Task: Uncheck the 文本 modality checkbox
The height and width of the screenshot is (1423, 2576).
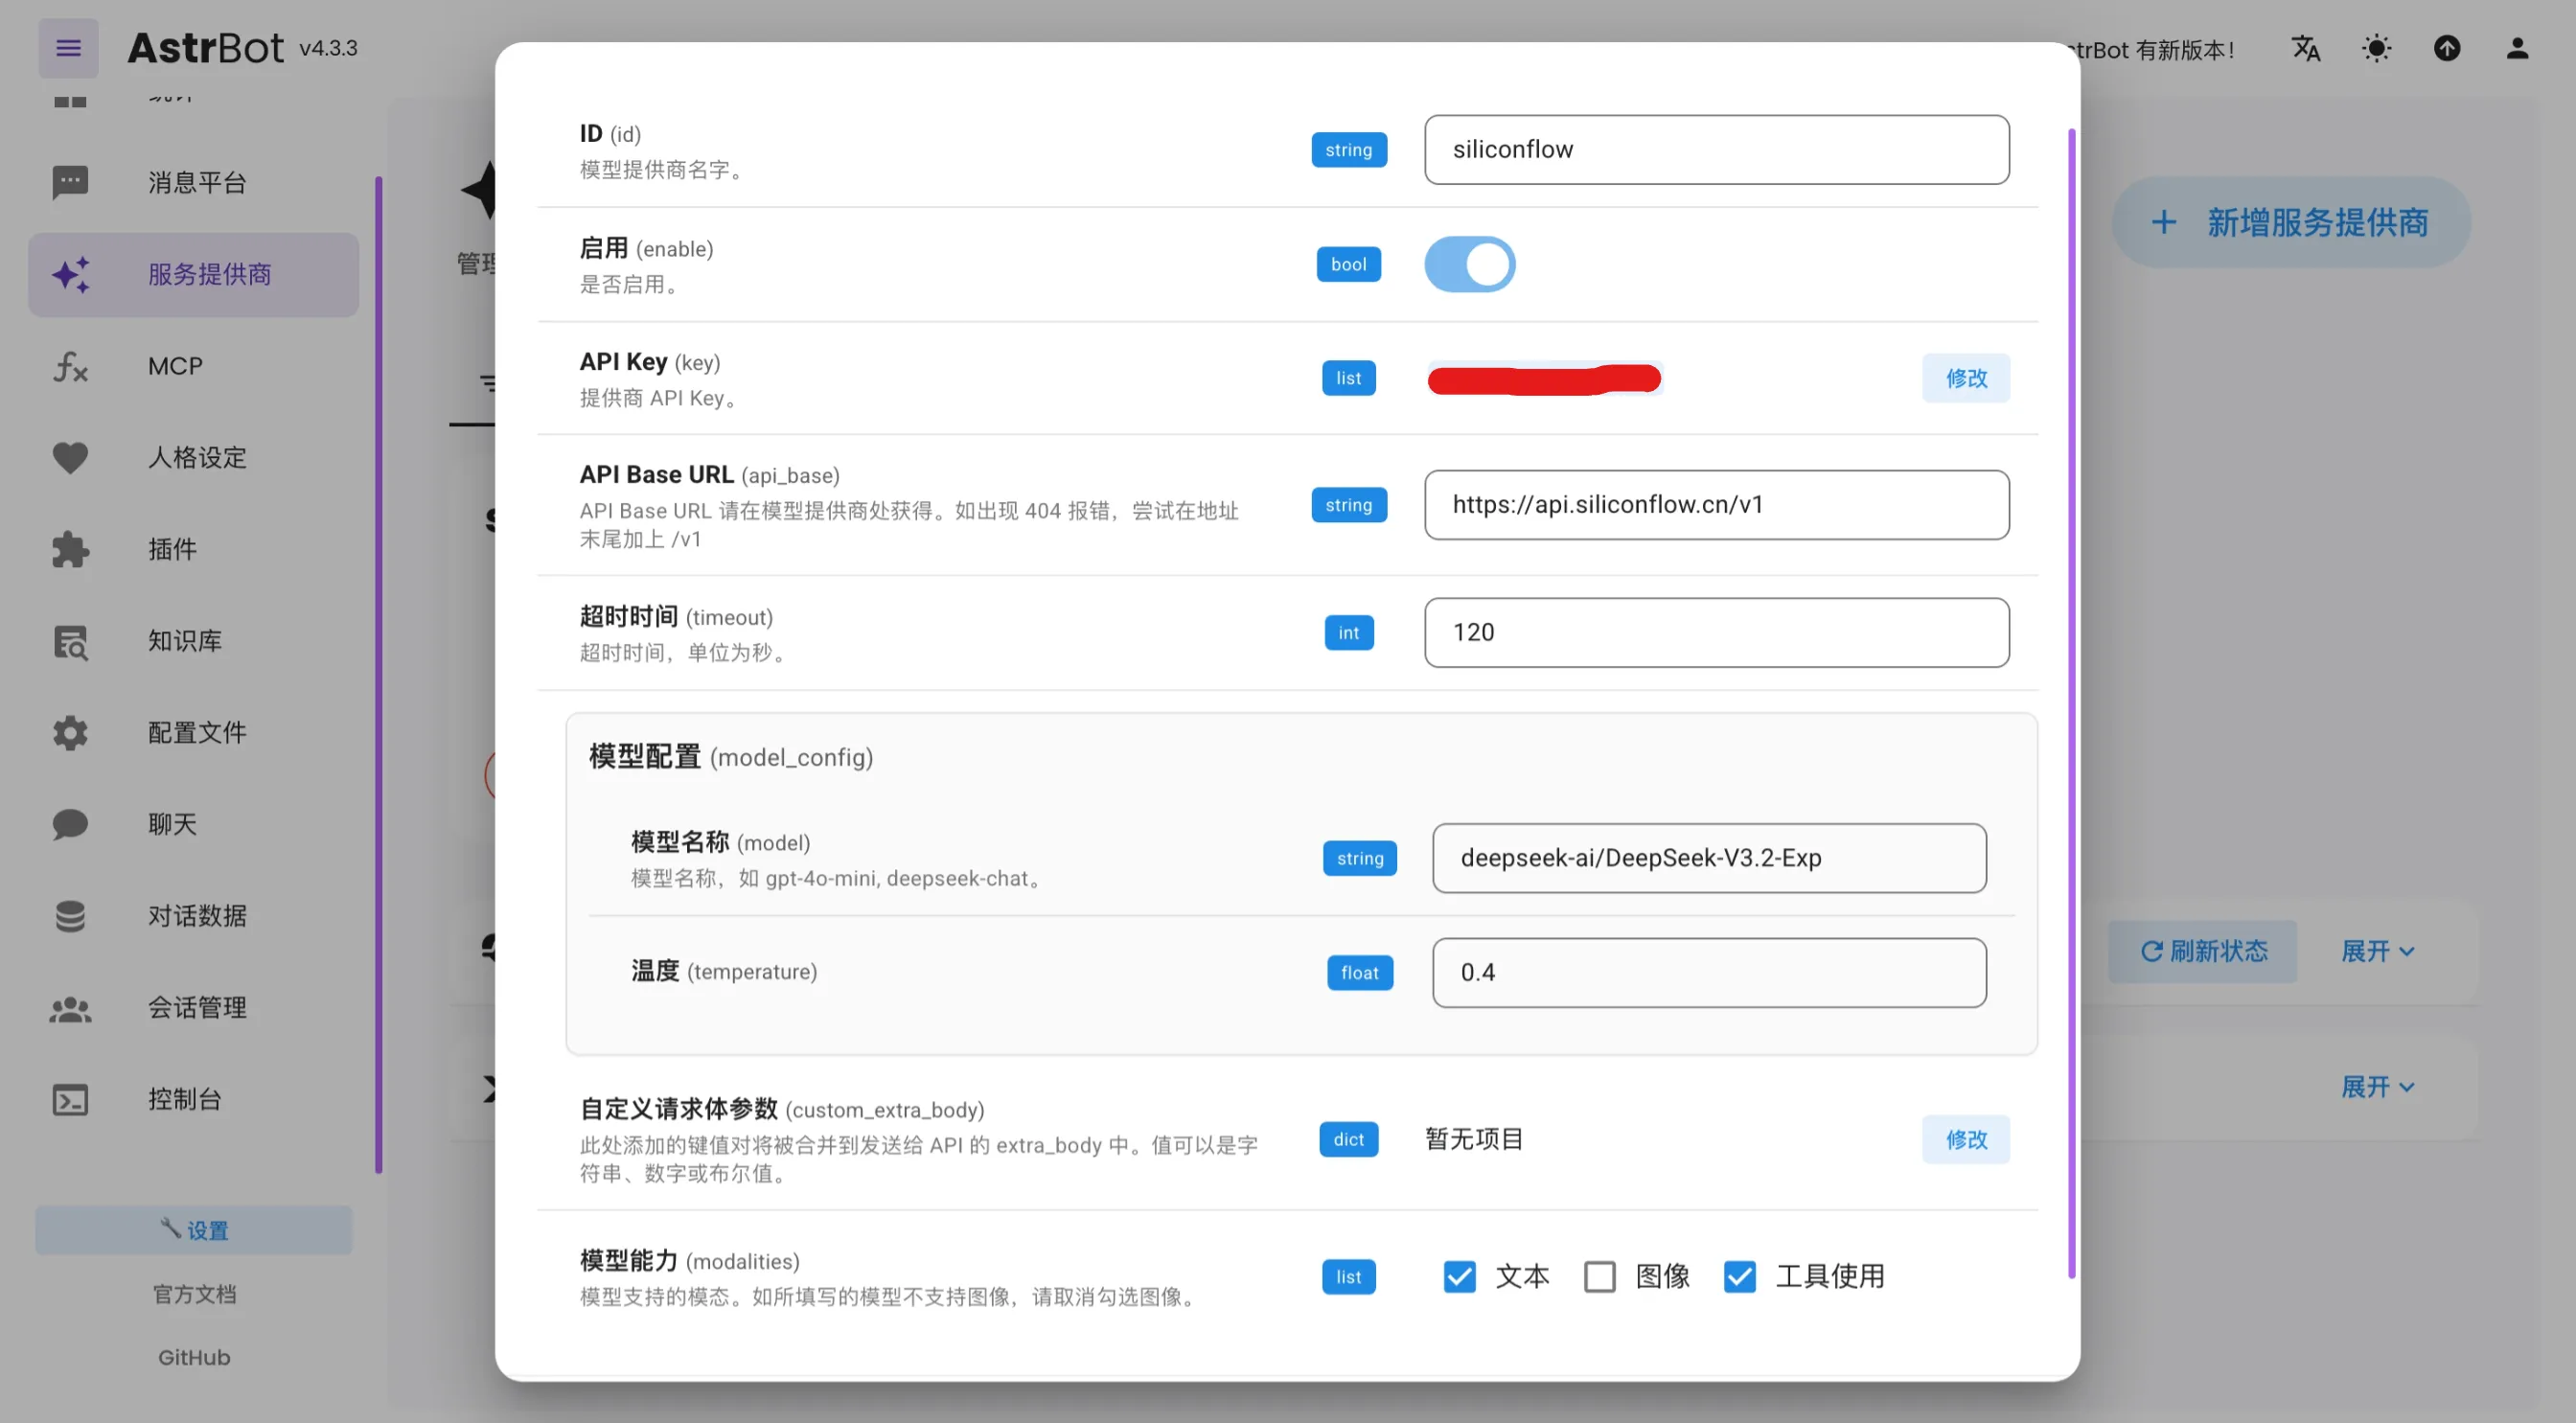Action: point(1459,1276)
